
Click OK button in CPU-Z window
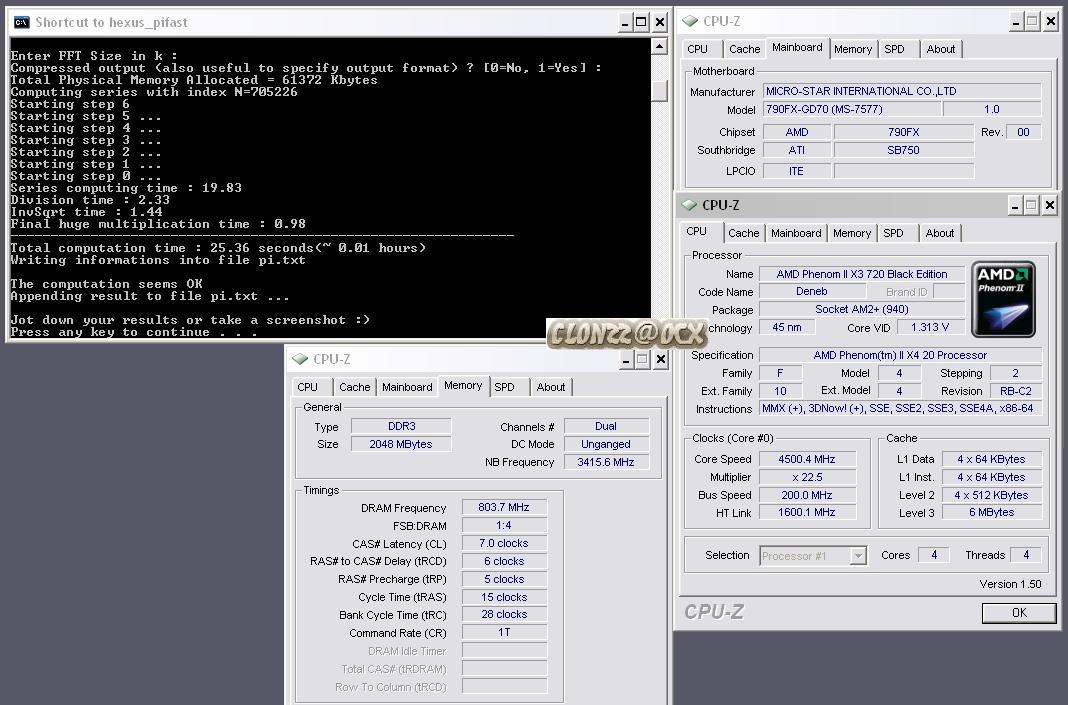[x=1019, y=612]
